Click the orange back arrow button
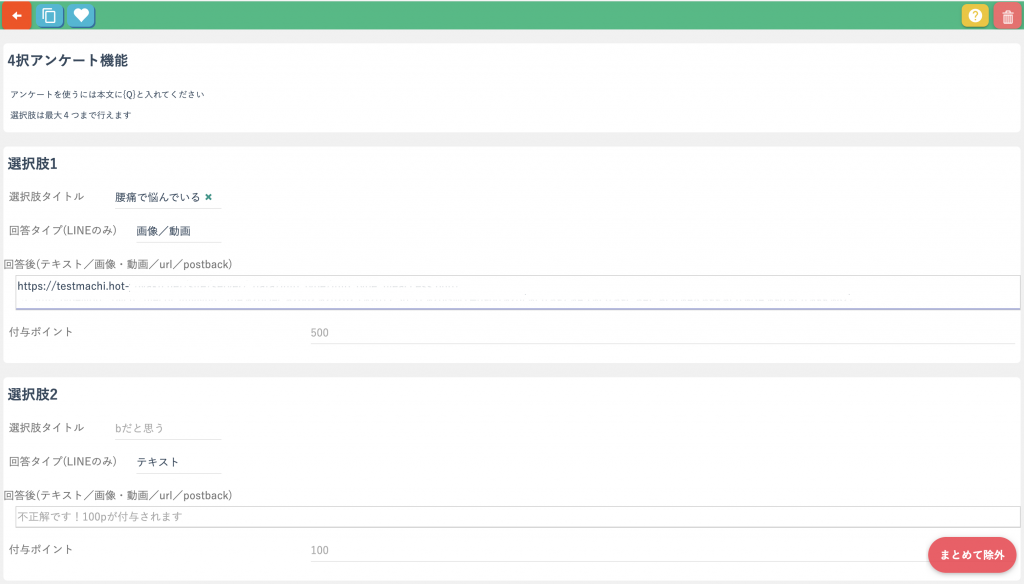This screenshot has height=584, width=1024. [x=17, y=16]
